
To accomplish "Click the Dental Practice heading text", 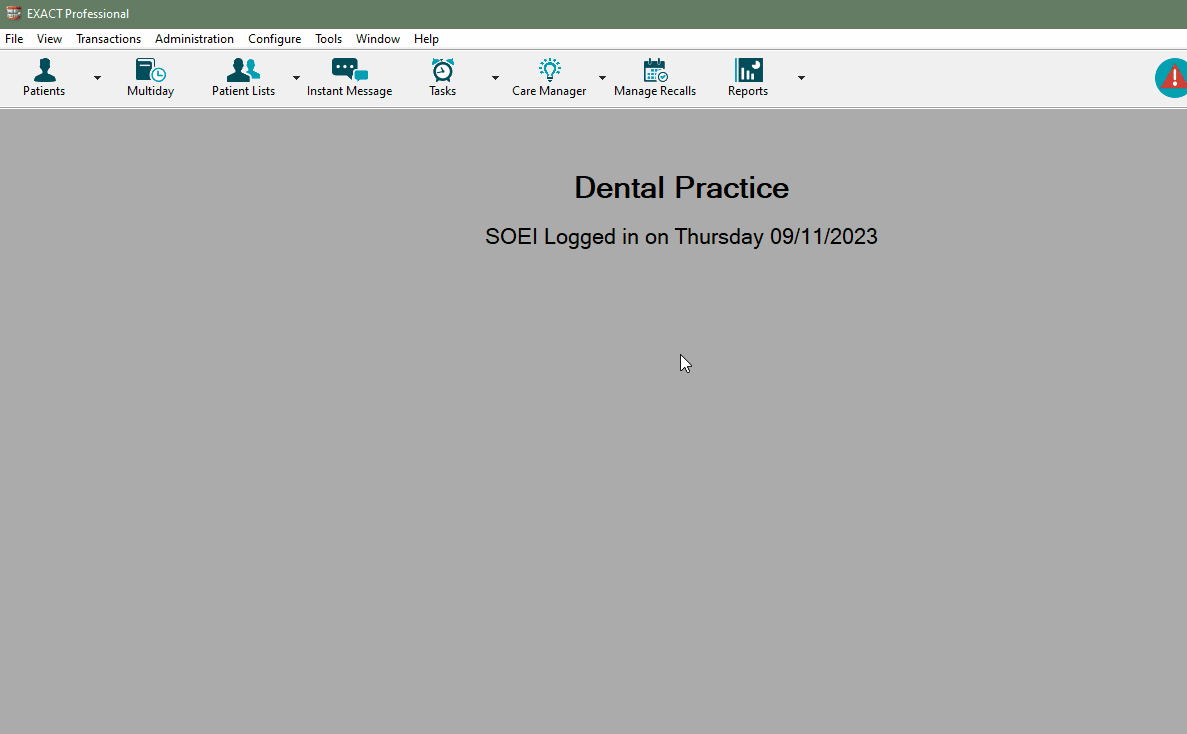I will coord(681,188).
